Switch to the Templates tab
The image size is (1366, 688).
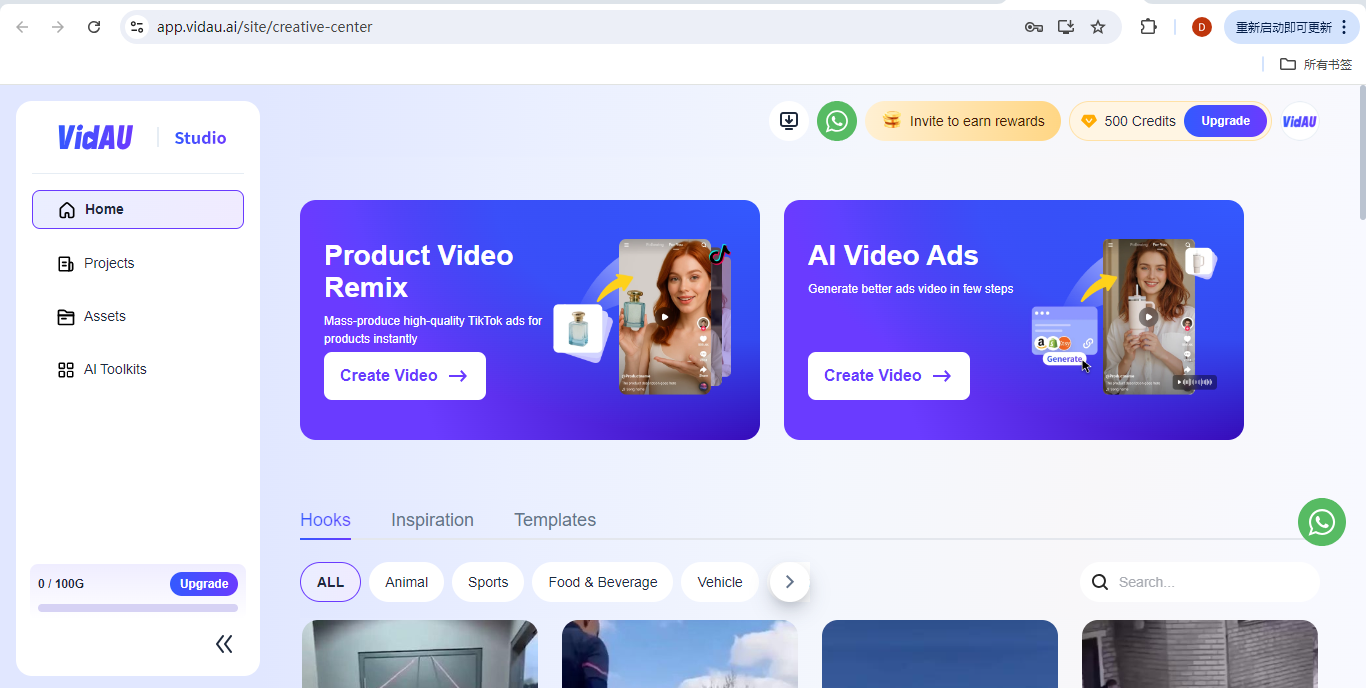[554, 520]
